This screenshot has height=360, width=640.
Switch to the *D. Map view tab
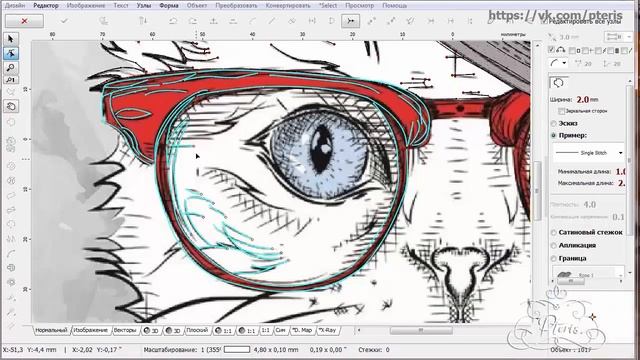[302, 330]
